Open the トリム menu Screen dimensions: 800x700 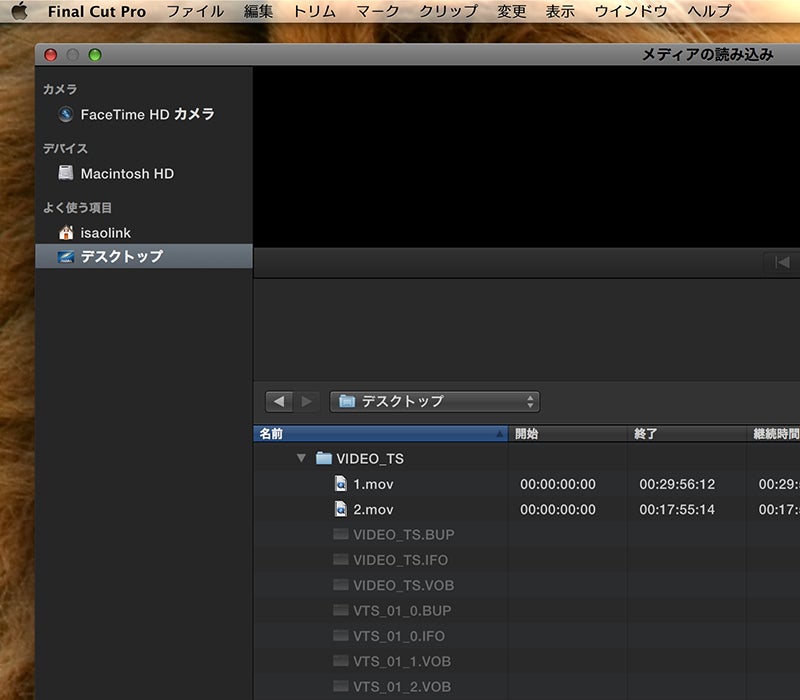click(314, 11)
